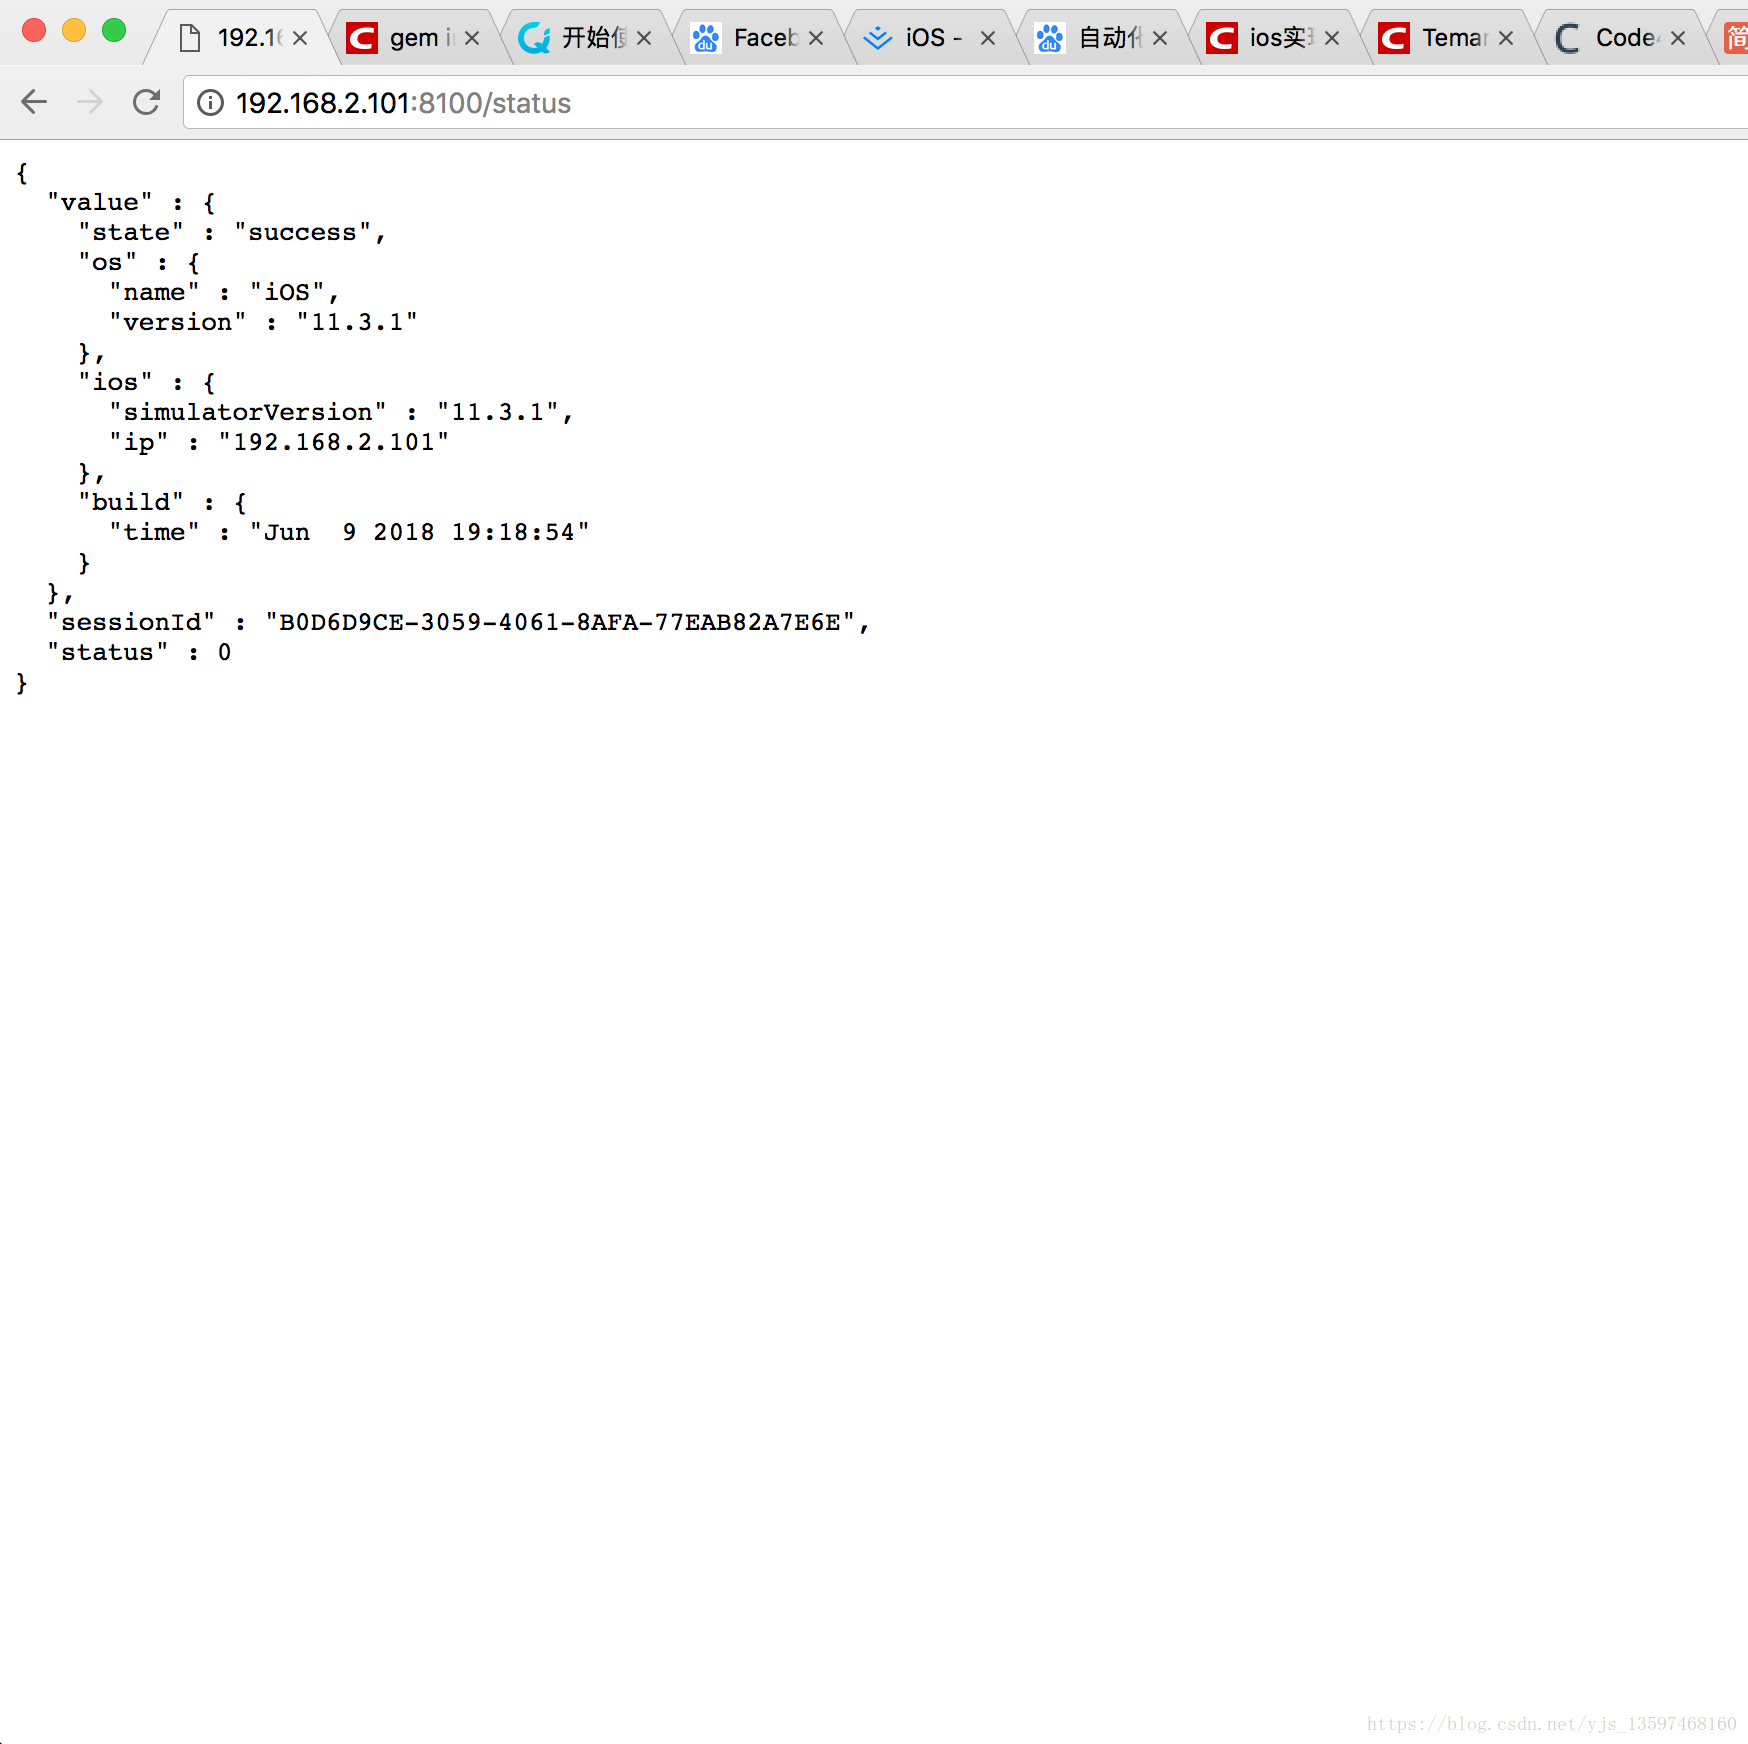Close the 'Temar' tab
Image resolution: width=1748 pixels, height=1744 pixels.
coord(1506,38)
